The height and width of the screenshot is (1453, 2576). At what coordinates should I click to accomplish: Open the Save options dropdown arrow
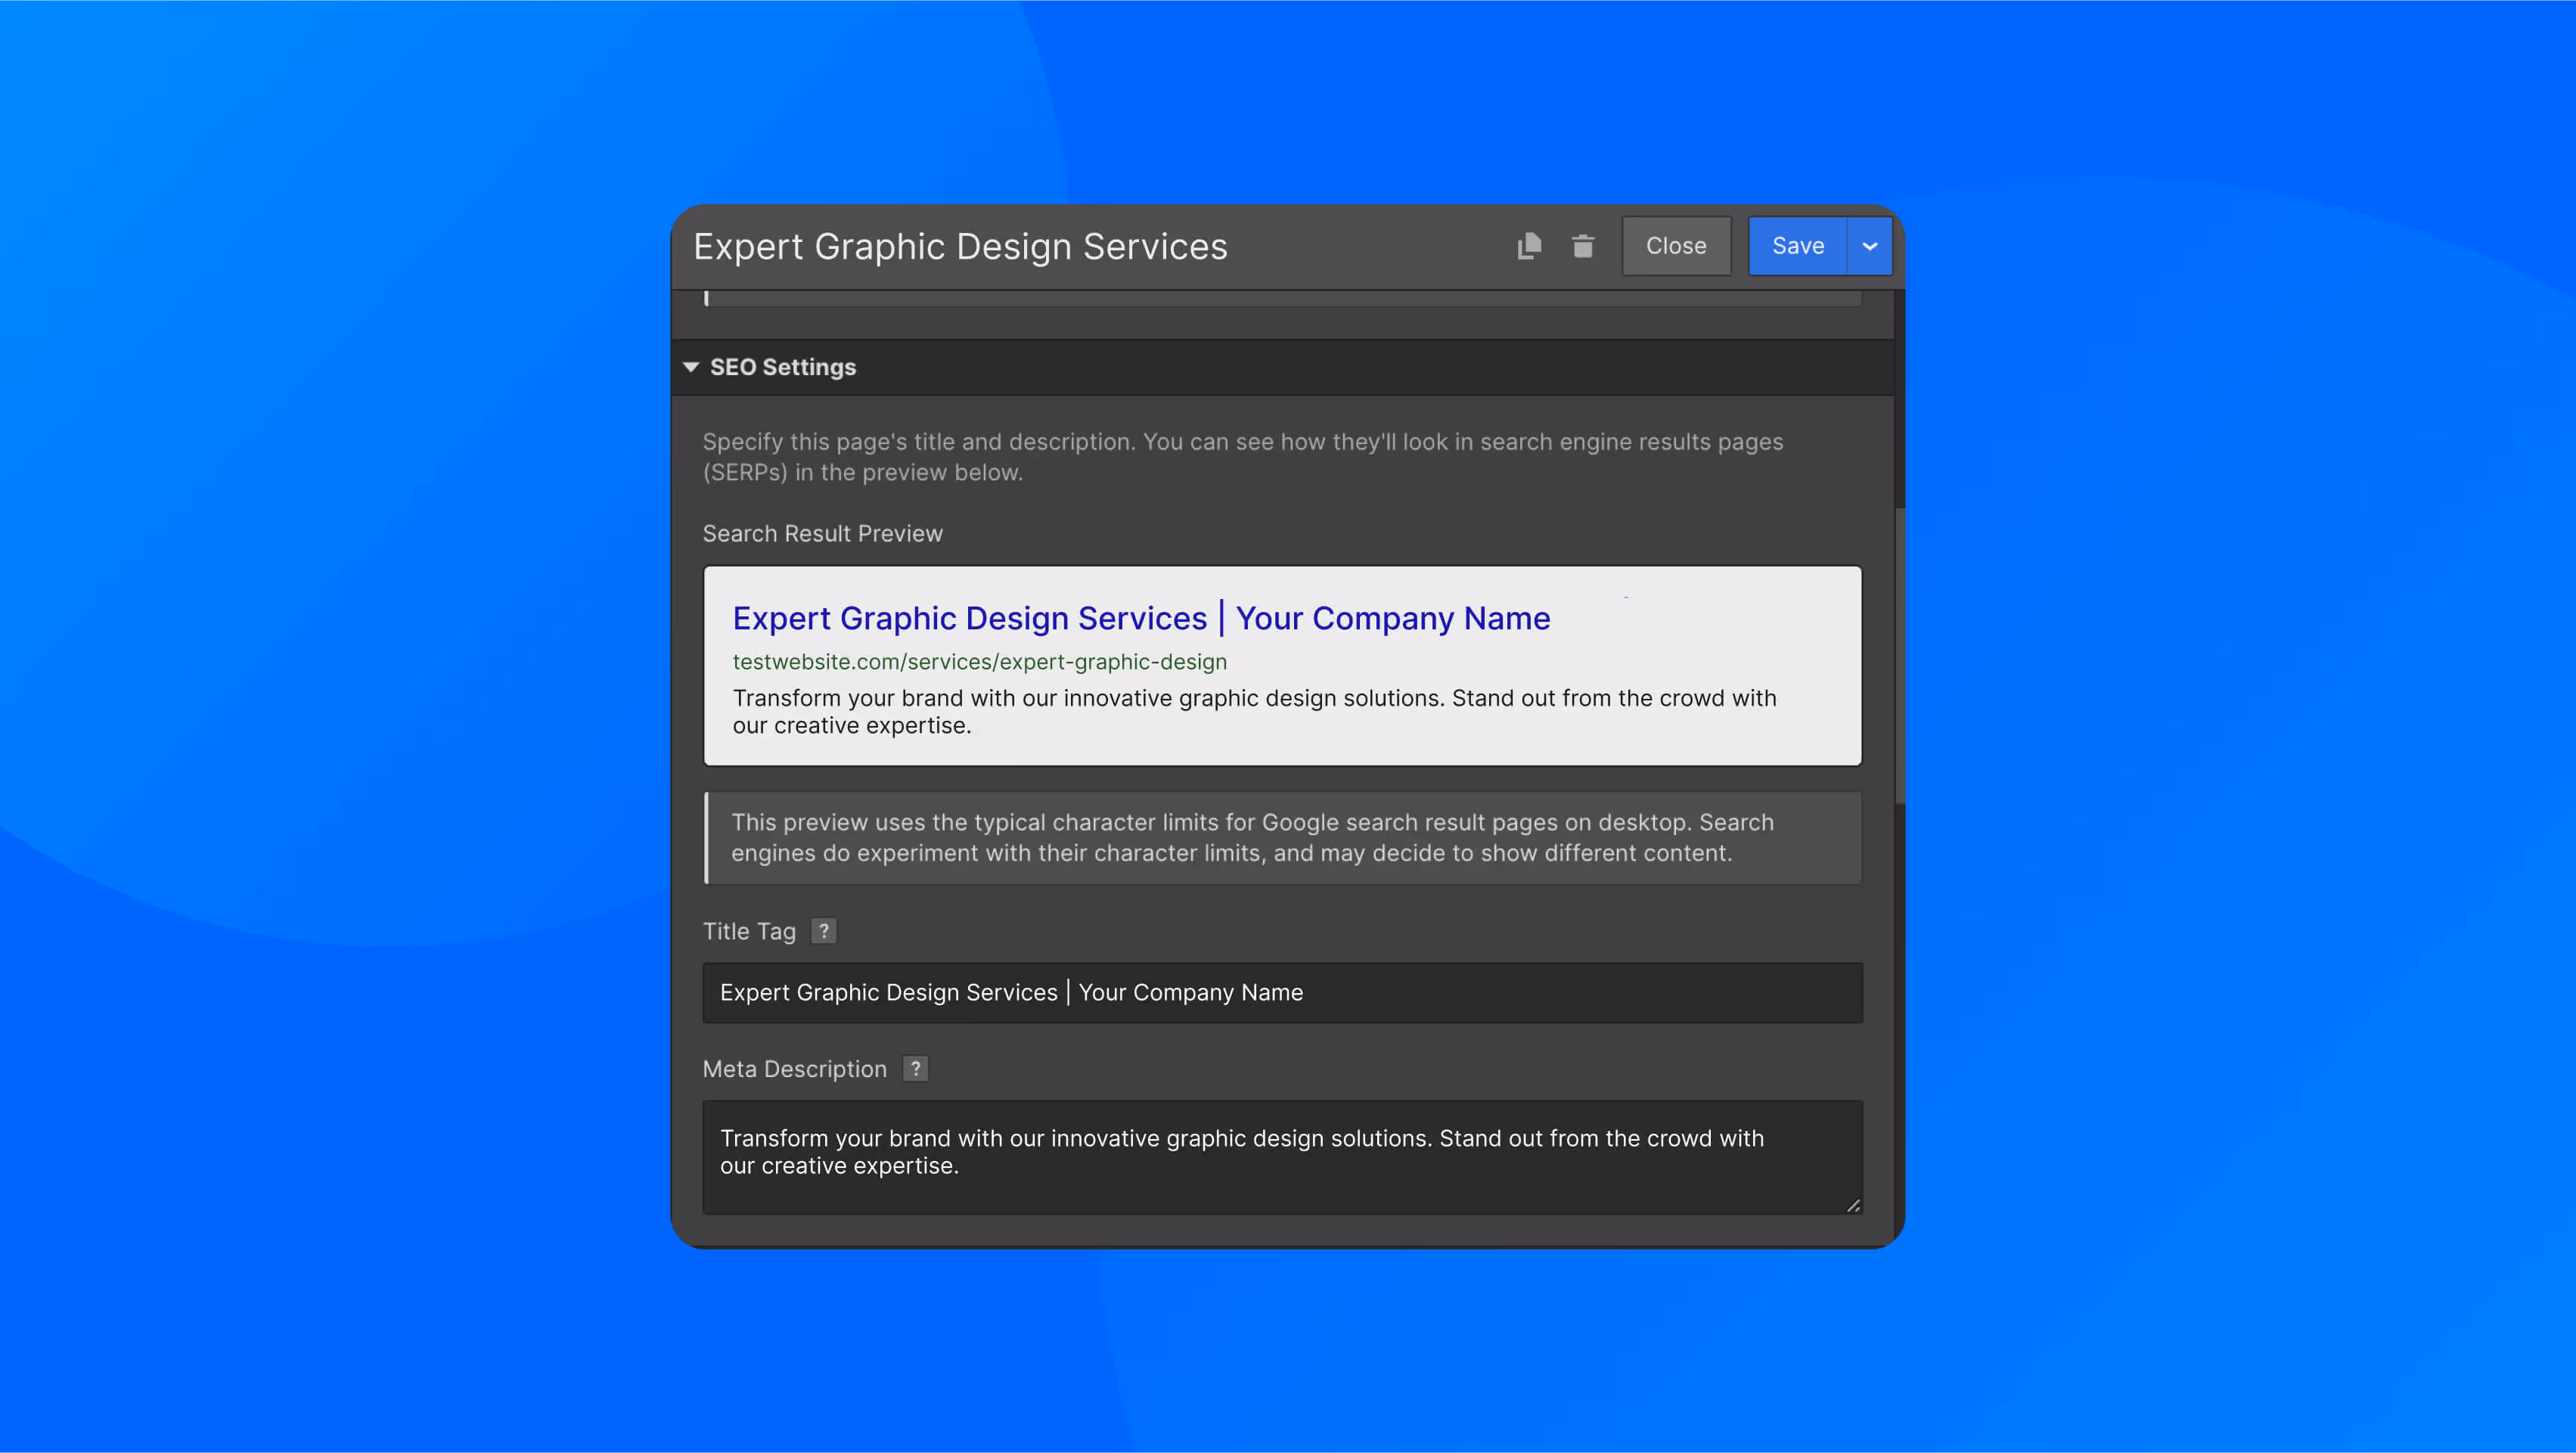(x=1869, y=246)
